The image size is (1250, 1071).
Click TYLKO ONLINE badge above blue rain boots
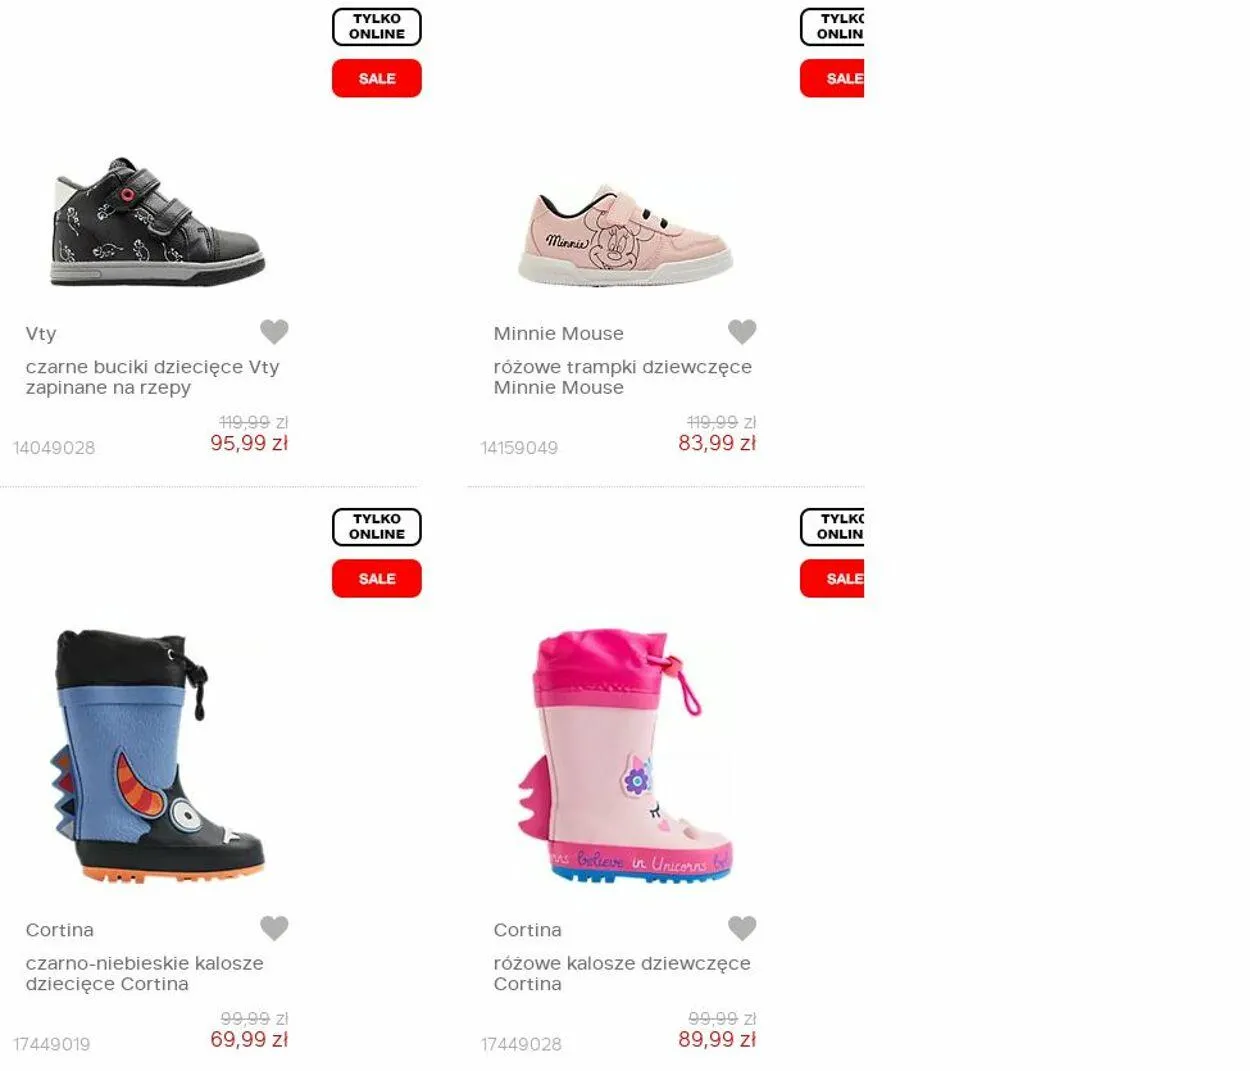point(377,527)
